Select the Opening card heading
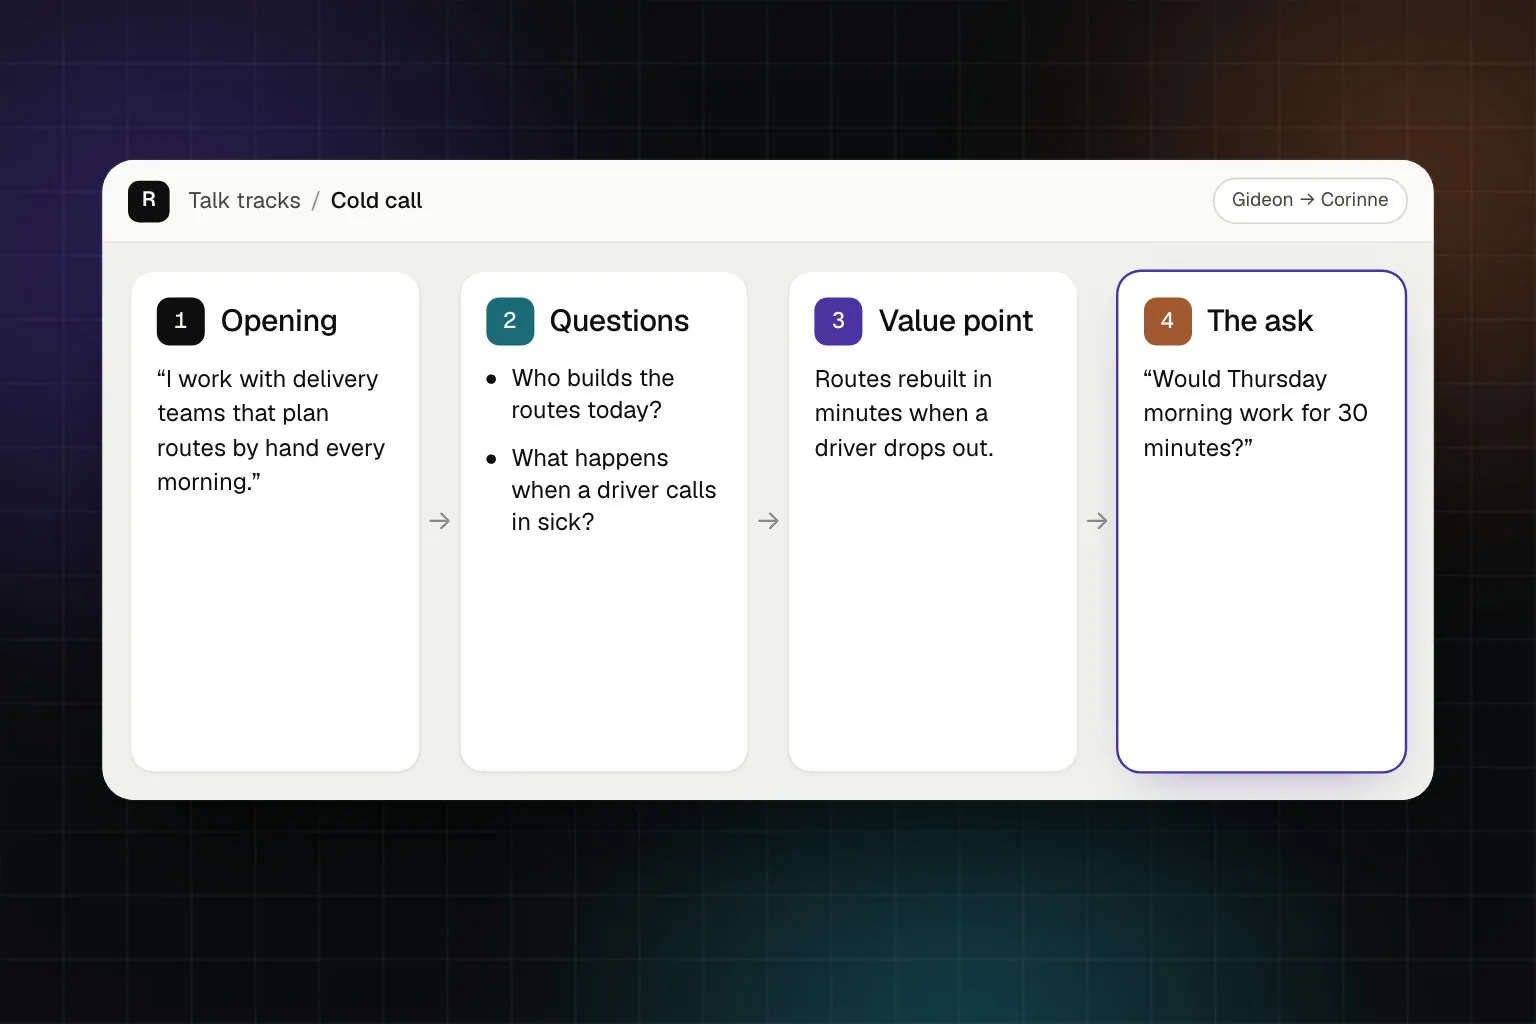 [279, 321]
